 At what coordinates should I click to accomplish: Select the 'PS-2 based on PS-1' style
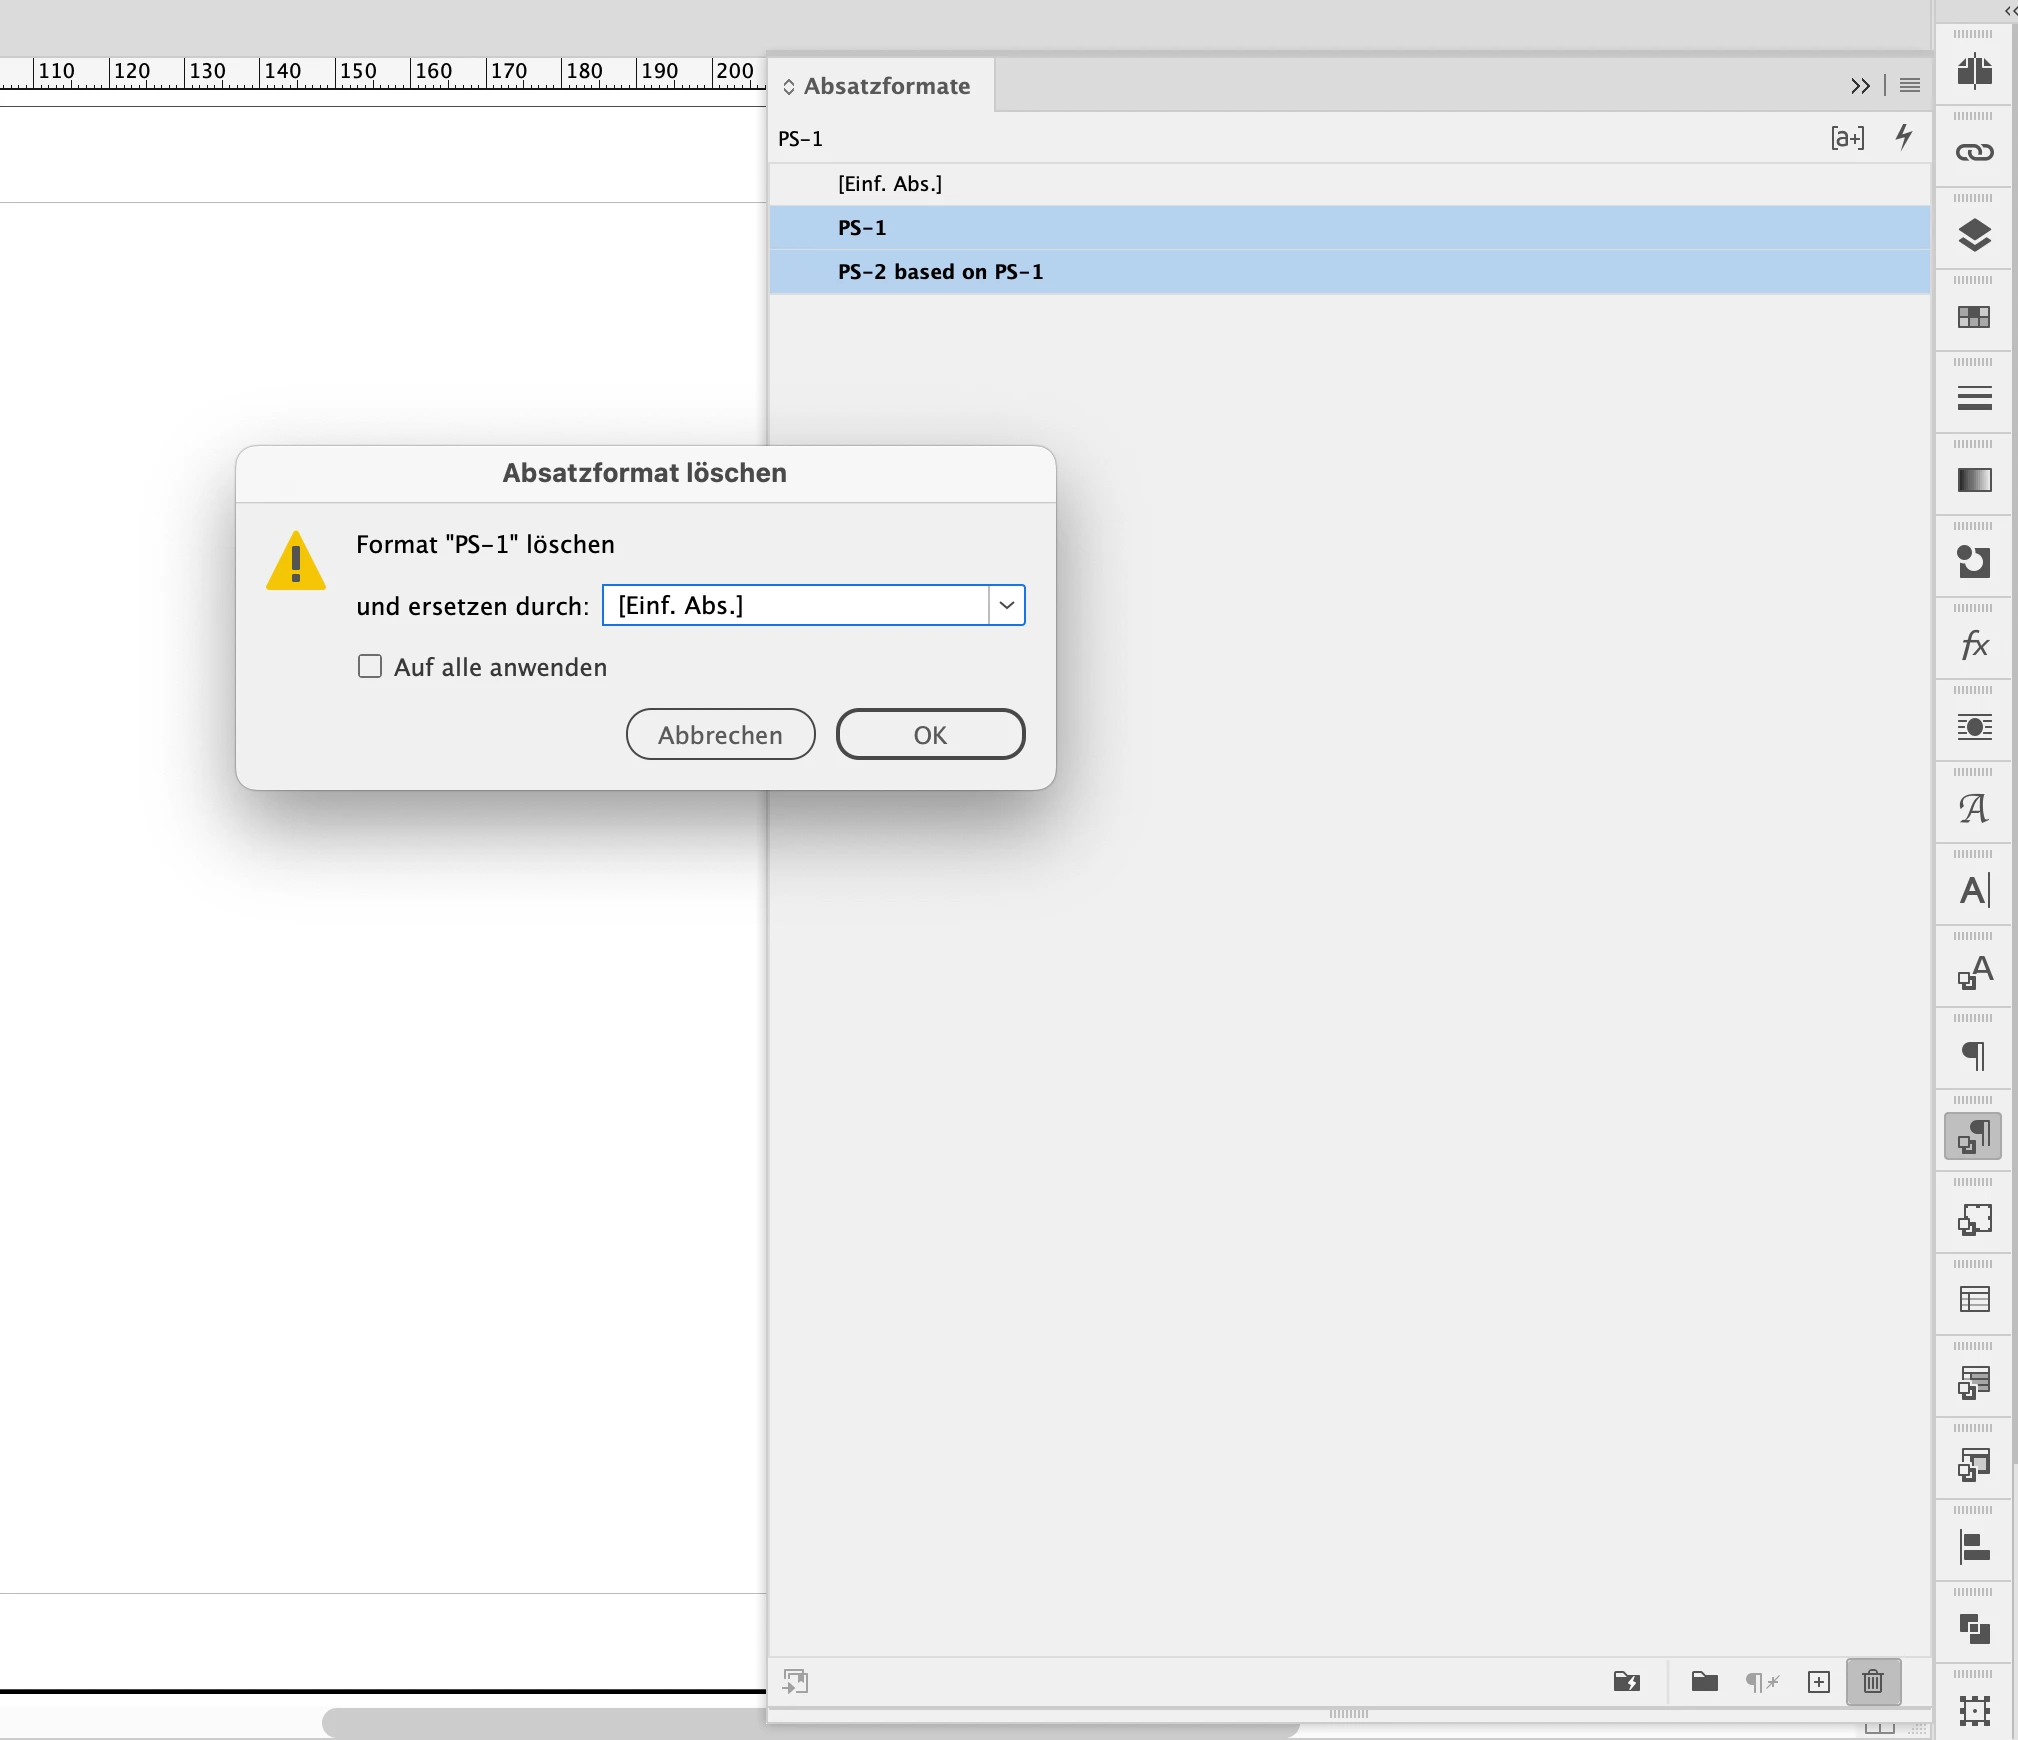point(940,272)
